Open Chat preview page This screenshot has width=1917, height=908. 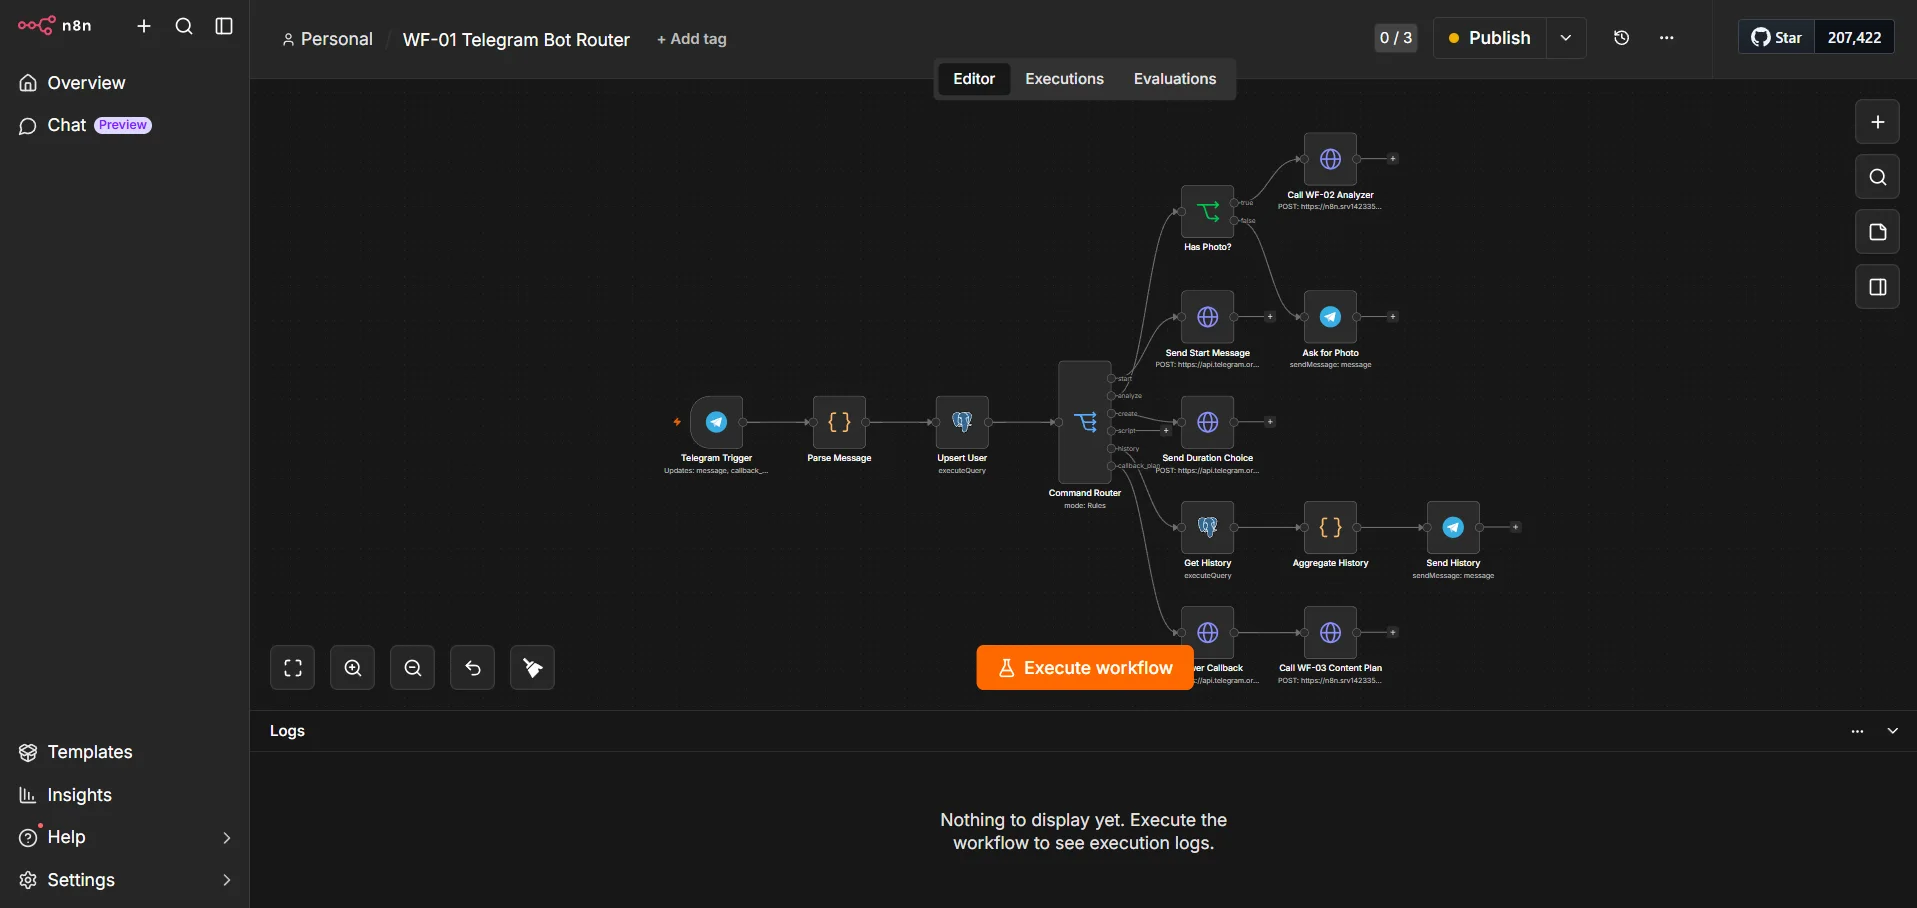(85, 125)
